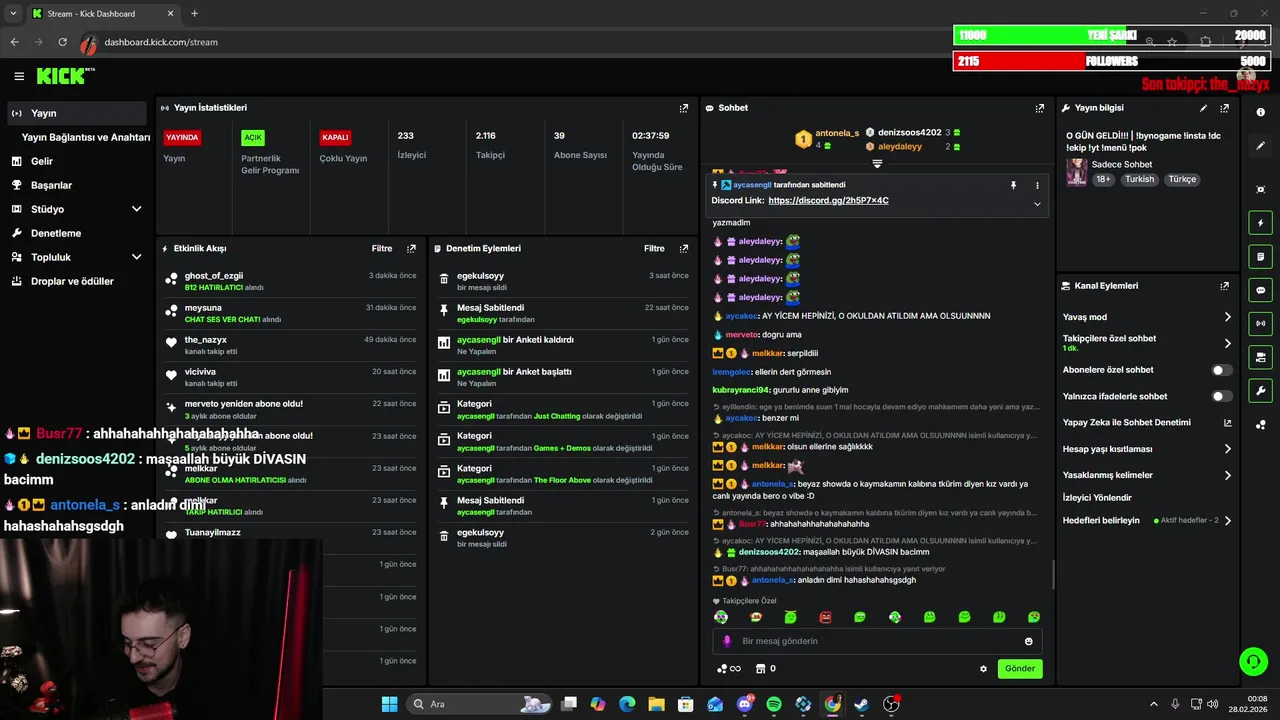Click İzleyici Yönlendir
This screenshot has height=720, width=1280.
(1097, 498)
